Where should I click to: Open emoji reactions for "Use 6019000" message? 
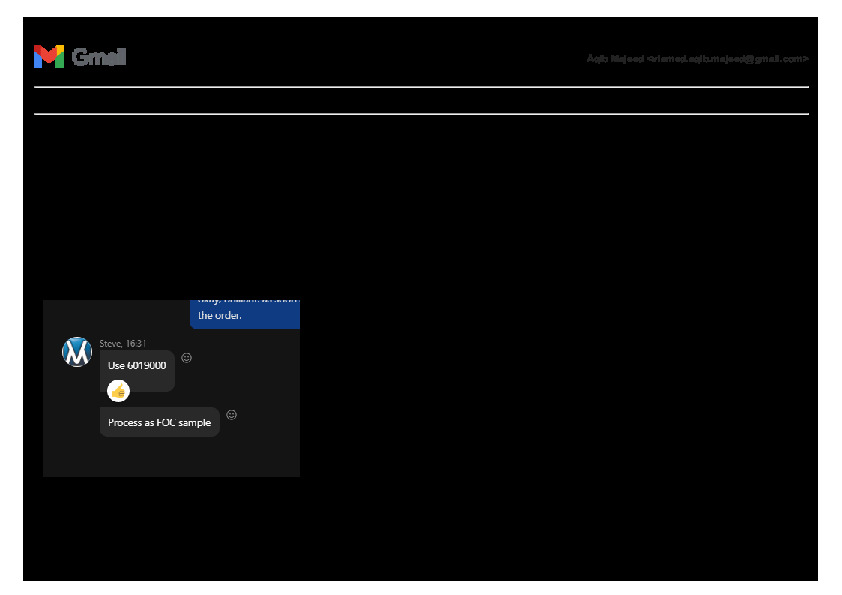(x=186, y=358)
